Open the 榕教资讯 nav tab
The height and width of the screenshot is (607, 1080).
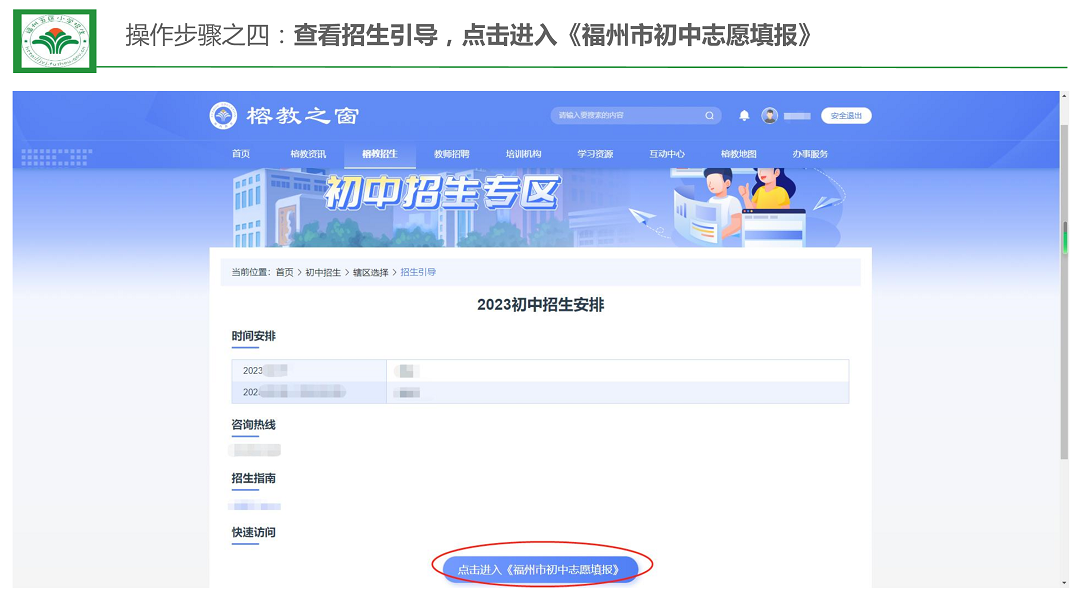tap(308, 154)
